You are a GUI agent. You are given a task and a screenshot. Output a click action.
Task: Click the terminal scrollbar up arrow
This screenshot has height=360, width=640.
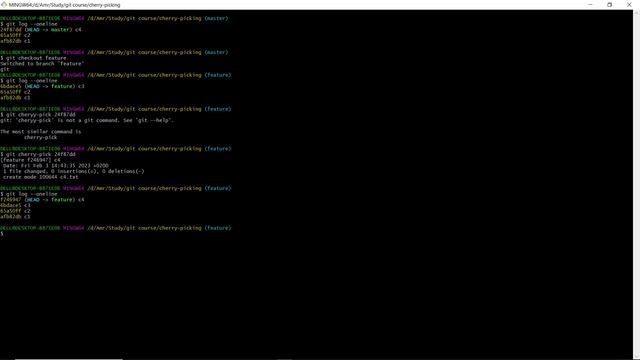point(636,13)
